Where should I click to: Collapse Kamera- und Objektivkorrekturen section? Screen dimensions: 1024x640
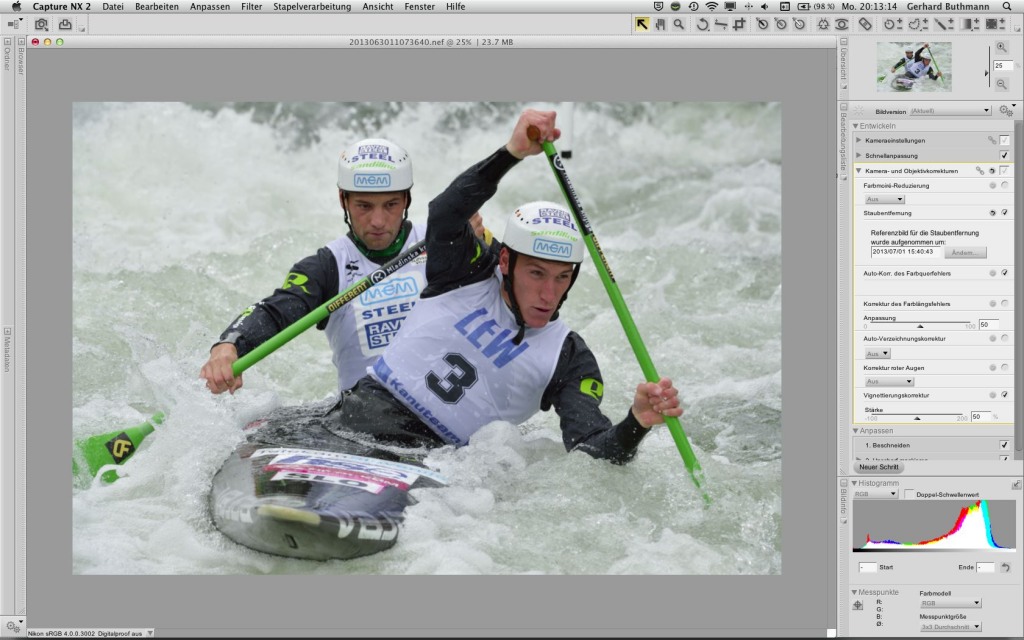click(859, 170)
